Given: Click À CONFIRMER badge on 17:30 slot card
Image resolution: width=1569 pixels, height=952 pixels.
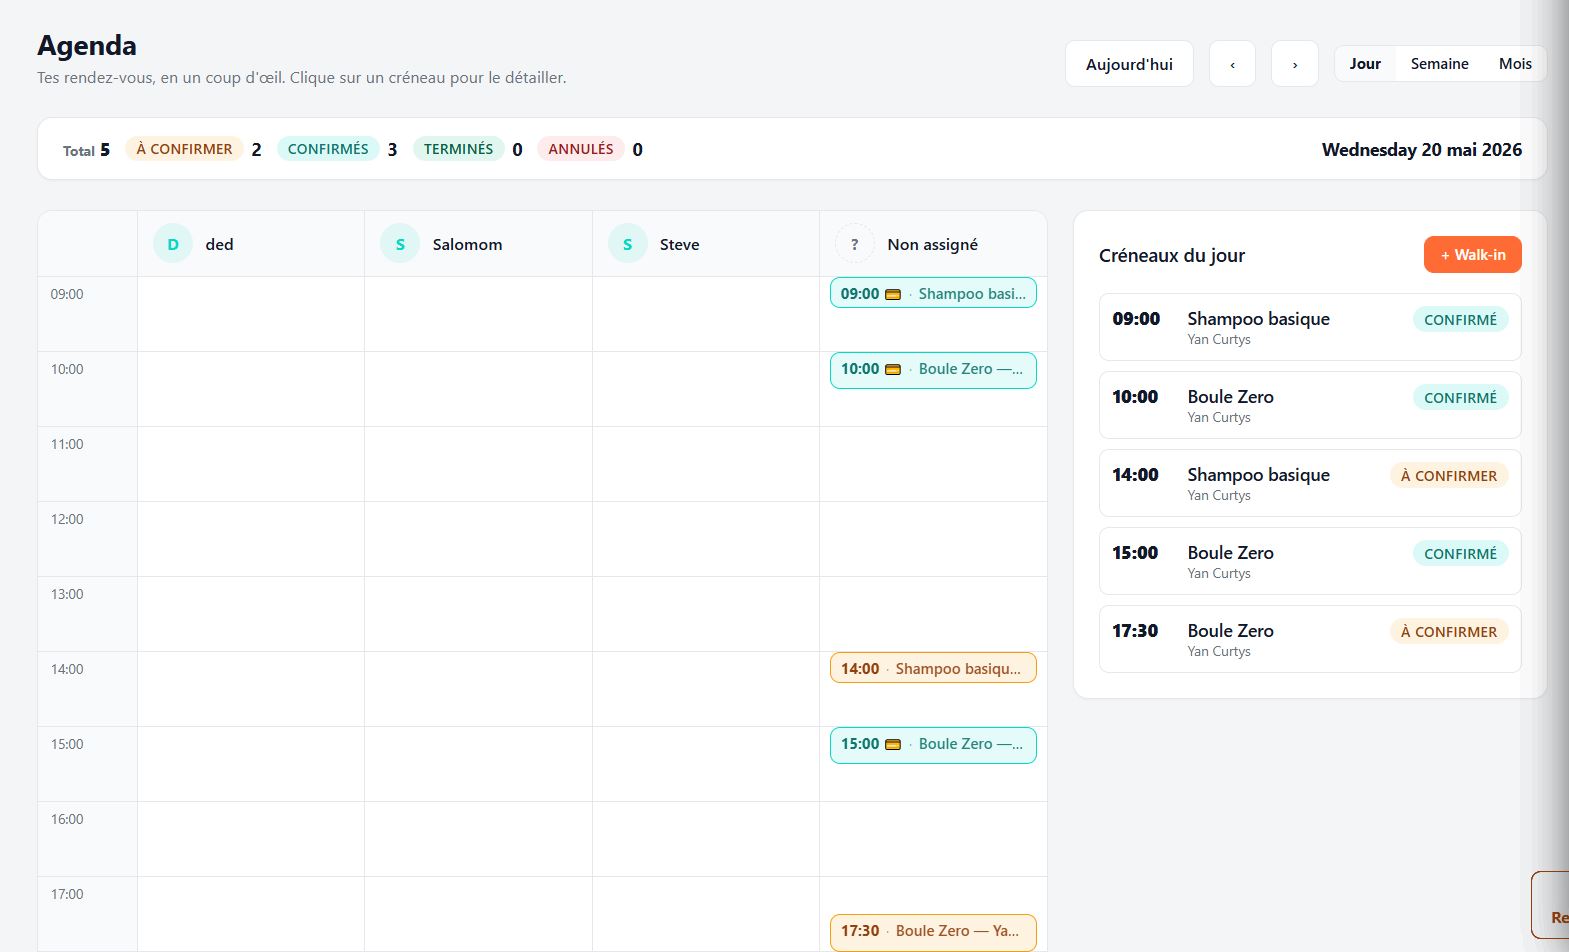Looking at the screenshot, I should (x=1449, y=632).
